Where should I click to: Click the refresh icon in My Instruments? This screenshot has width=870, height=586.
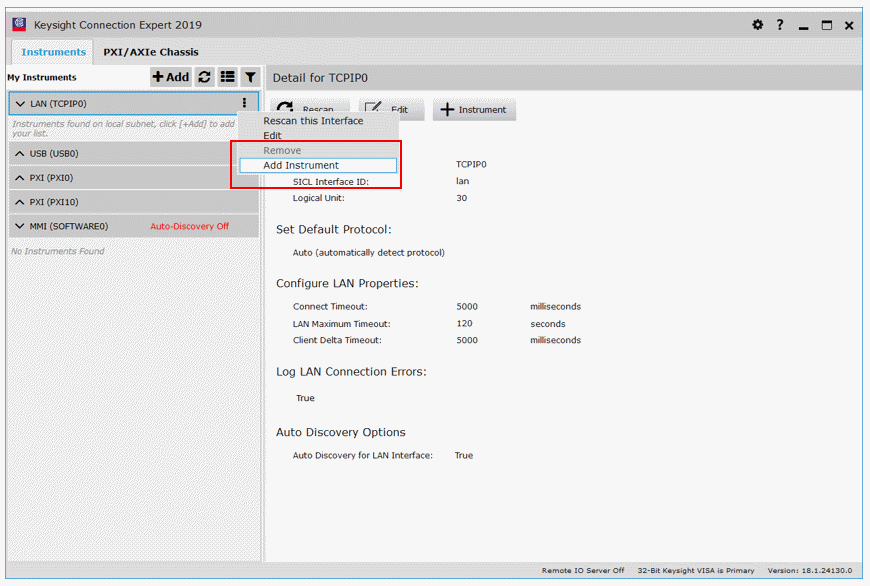(204, 77)
